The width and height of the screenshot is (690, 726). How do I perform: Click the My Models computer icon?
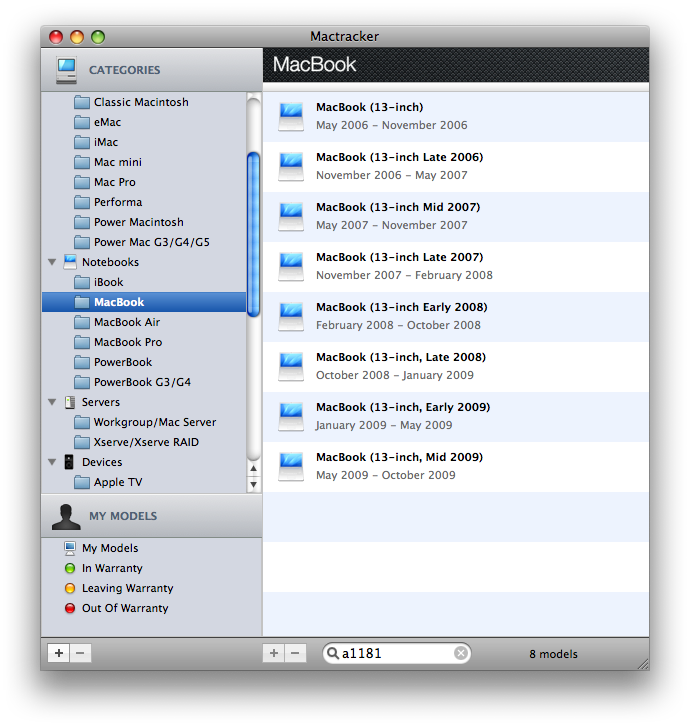pyautogui.click(x=70, y=548)
